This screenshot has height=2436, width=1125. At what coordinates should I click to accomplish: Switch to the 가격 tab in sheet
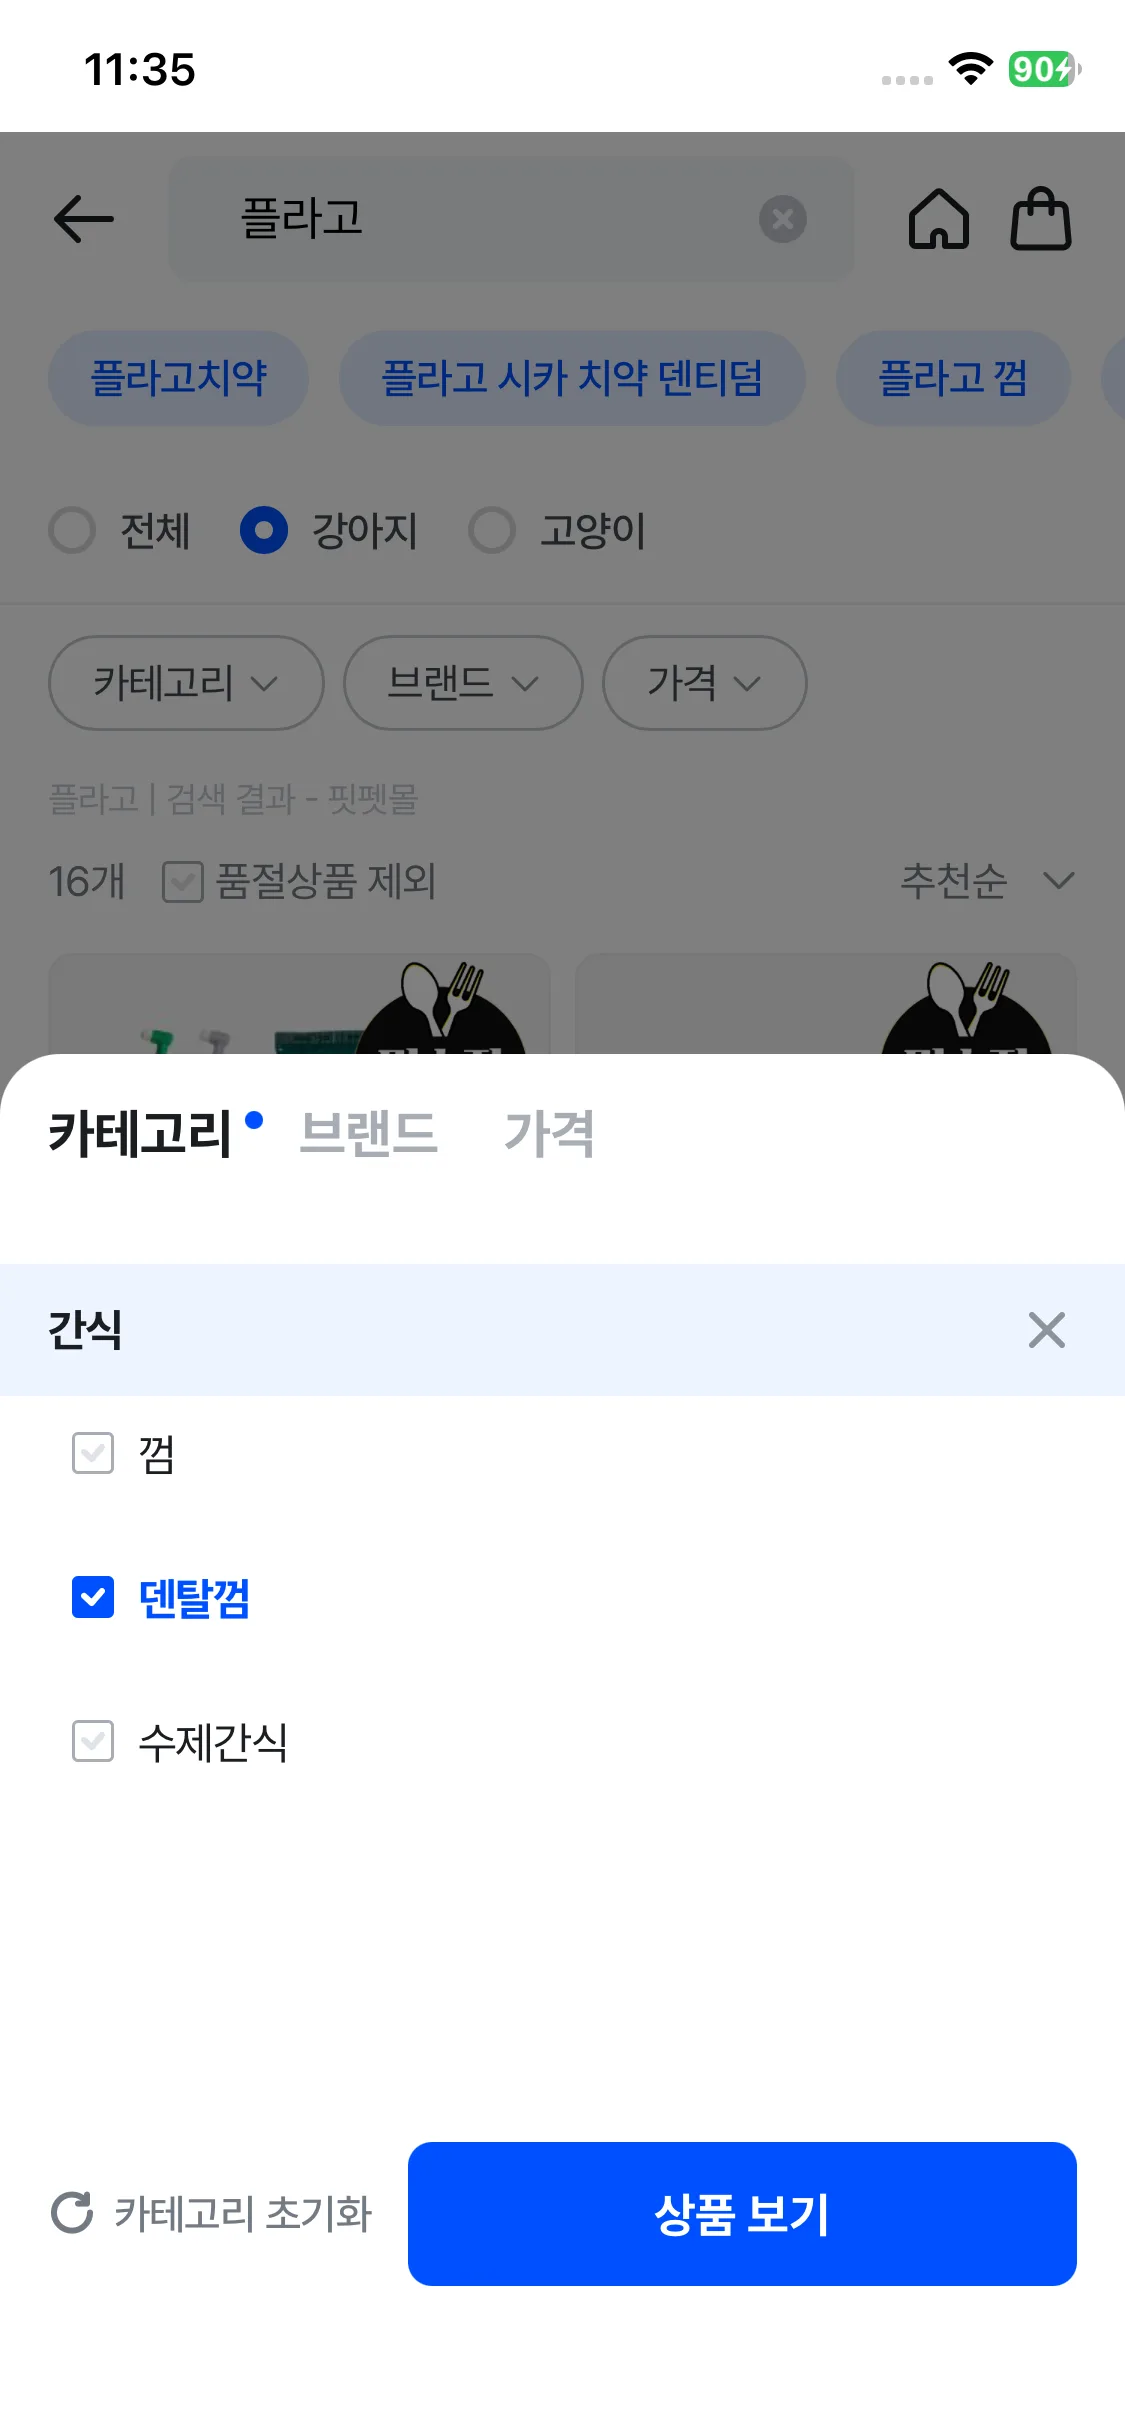click(549, 1134)
